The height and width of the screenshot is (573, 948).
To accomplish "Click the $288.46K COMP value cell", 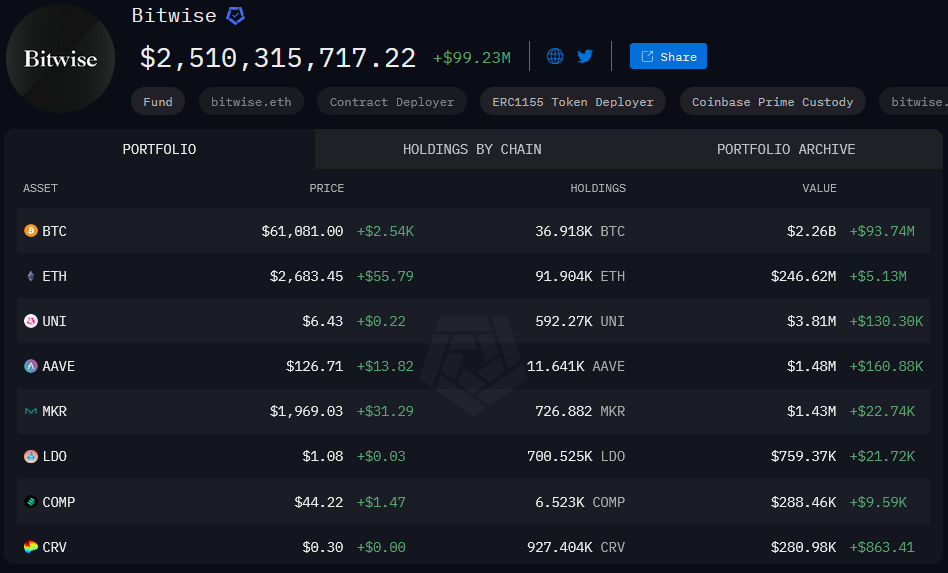I will (804, 502).
